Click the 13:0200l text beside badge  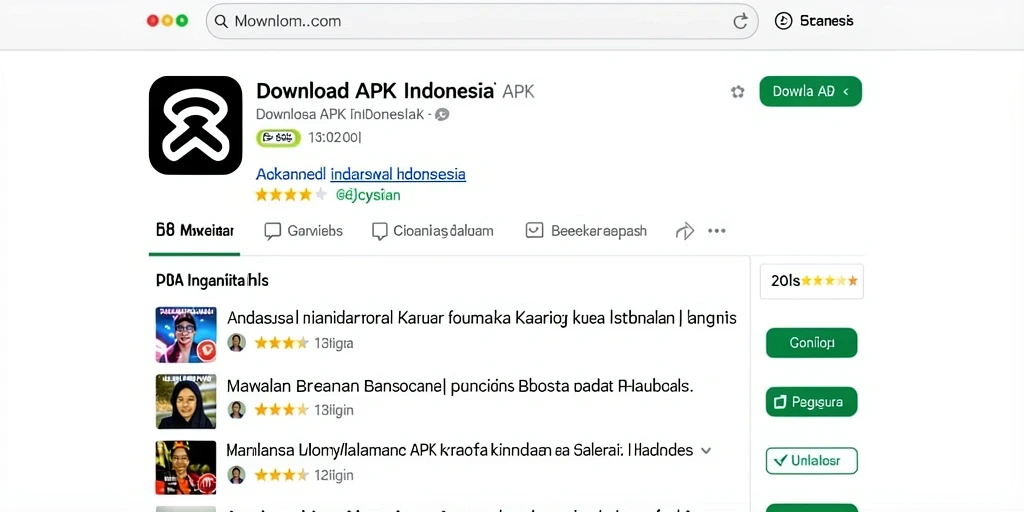click(334, 137)
